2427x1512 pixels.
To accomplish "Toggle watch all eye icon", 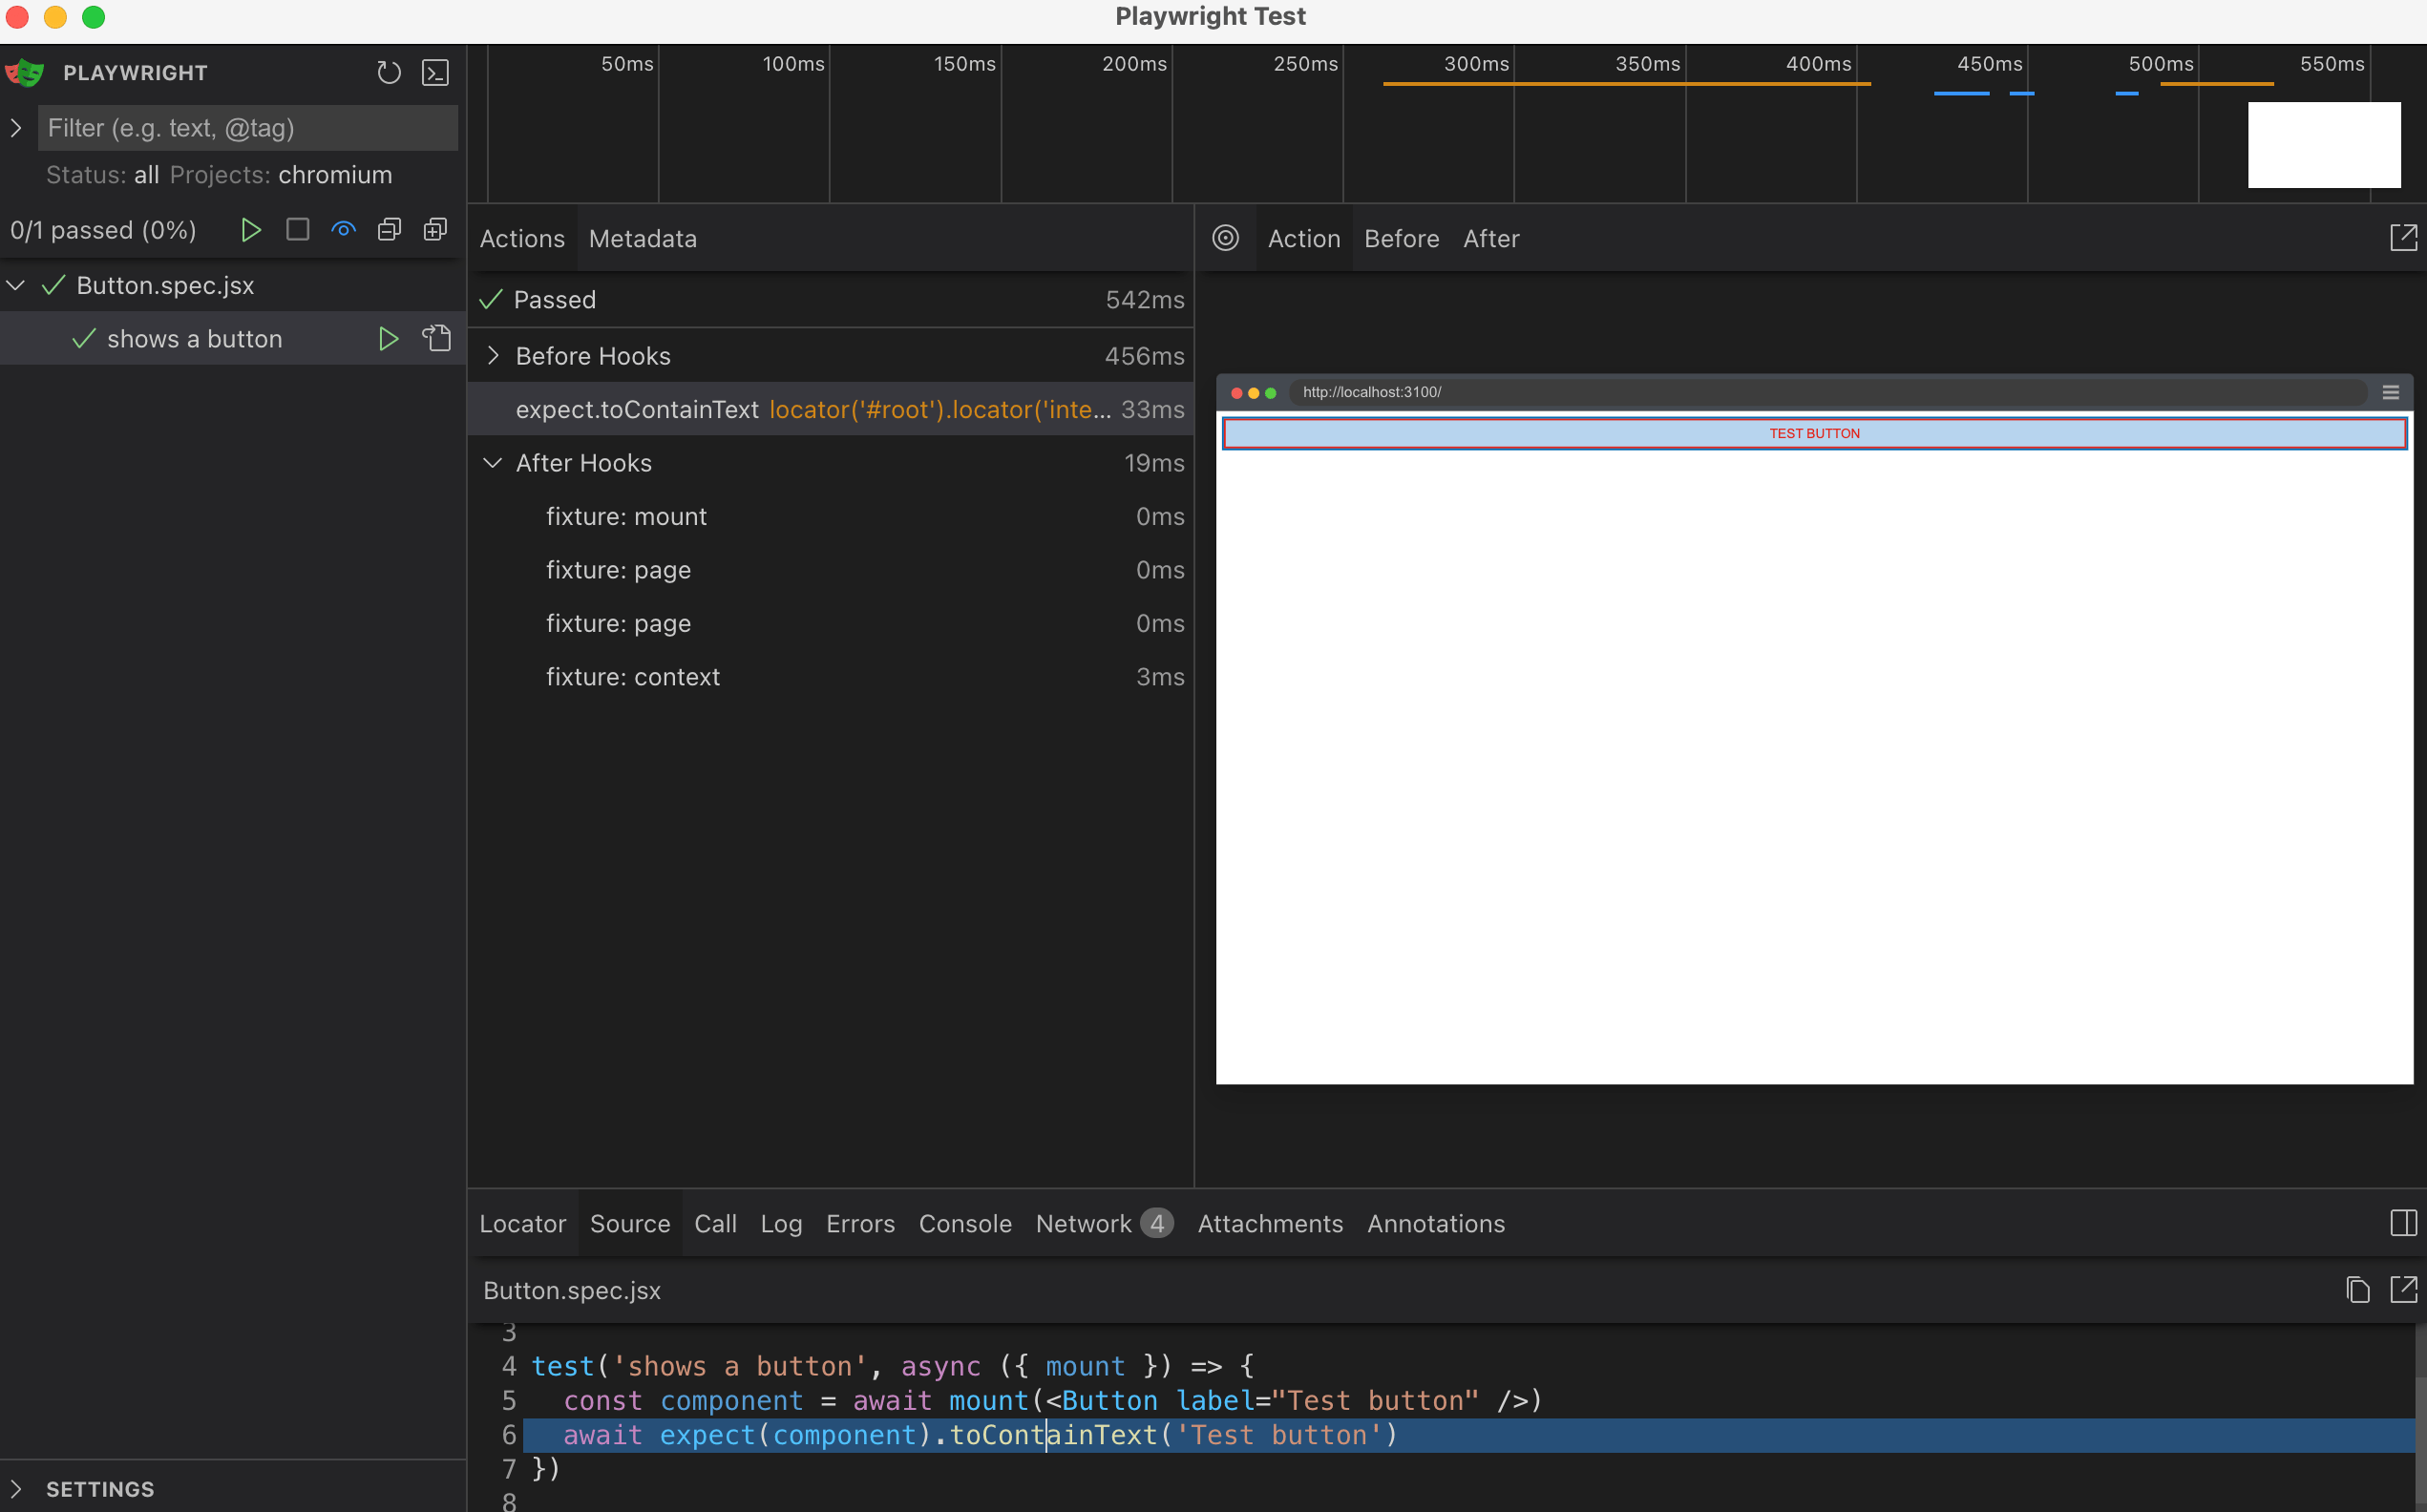I will click(x=343, y=230).
